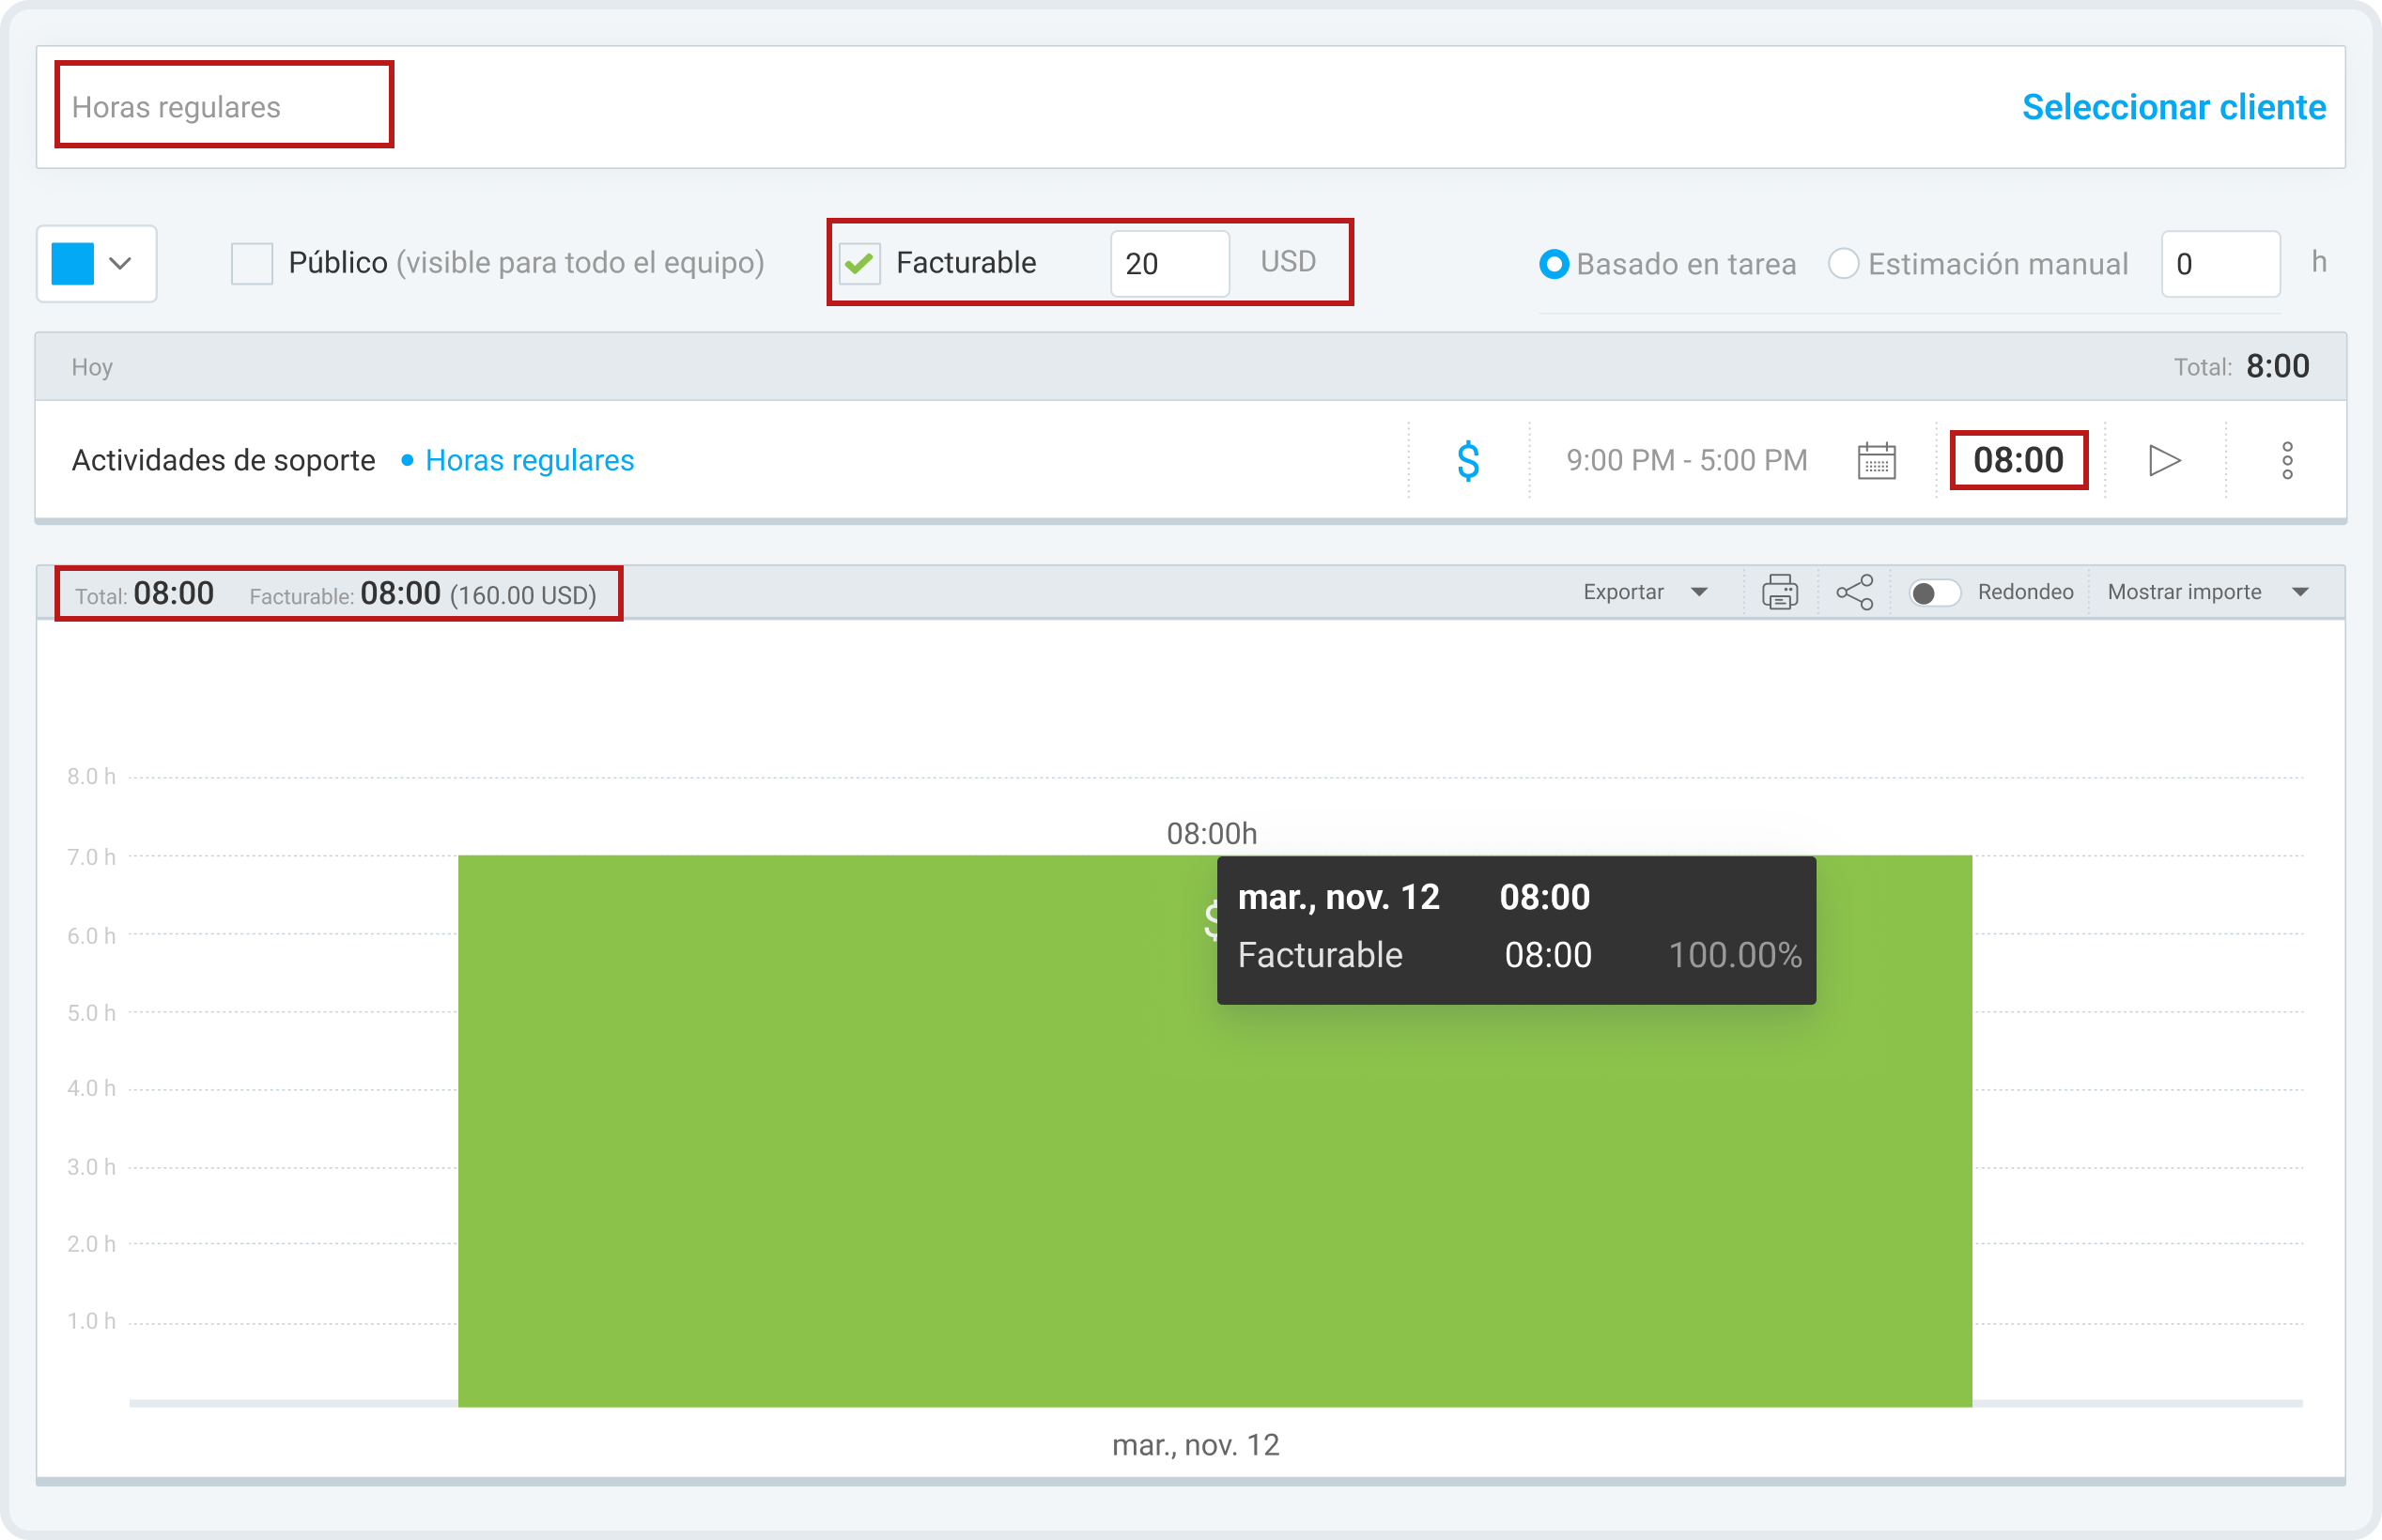The width and height of the screenshot is (2382, 1540).
Task: Open the project color picker dropdown
Action: click(x=96, y=264)
